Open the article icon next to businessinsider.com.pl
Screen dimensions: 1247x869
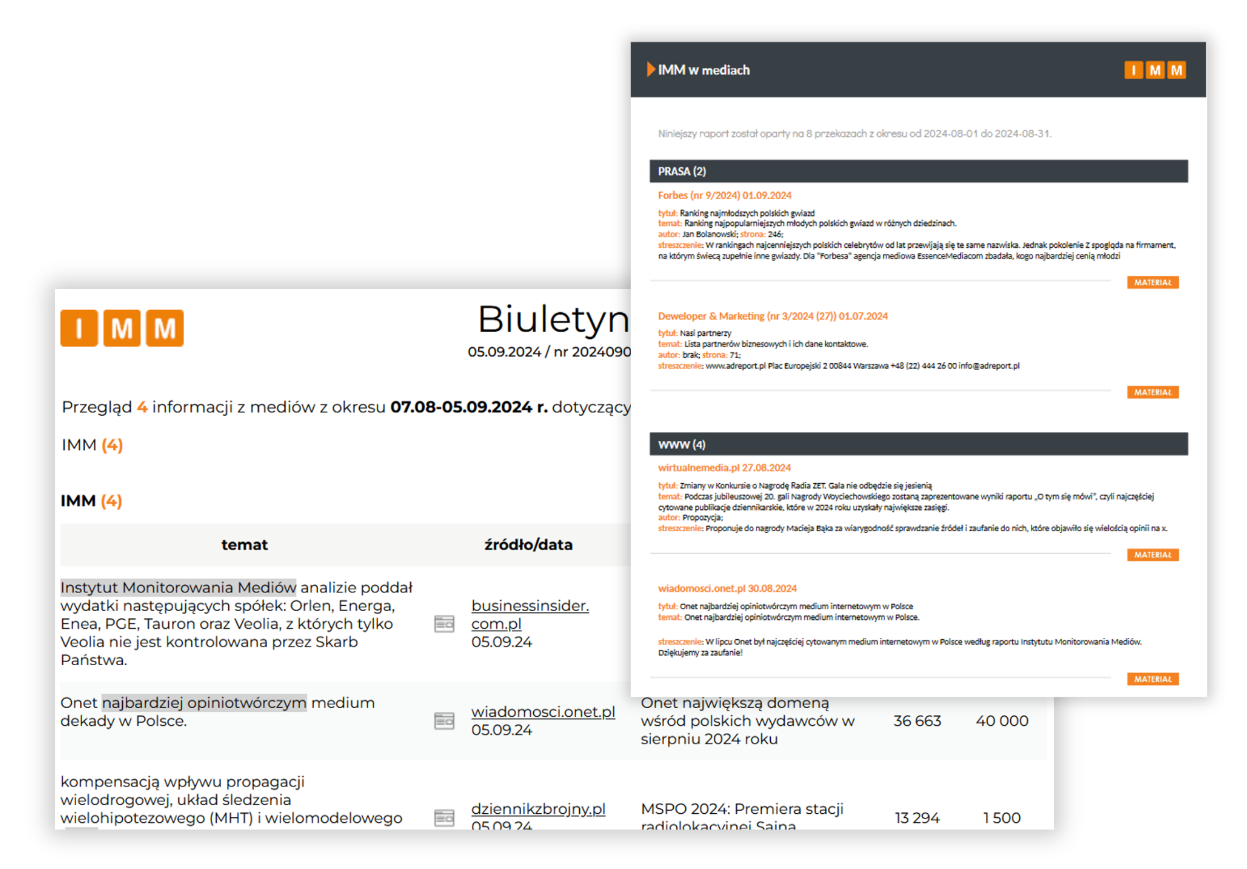444,624
